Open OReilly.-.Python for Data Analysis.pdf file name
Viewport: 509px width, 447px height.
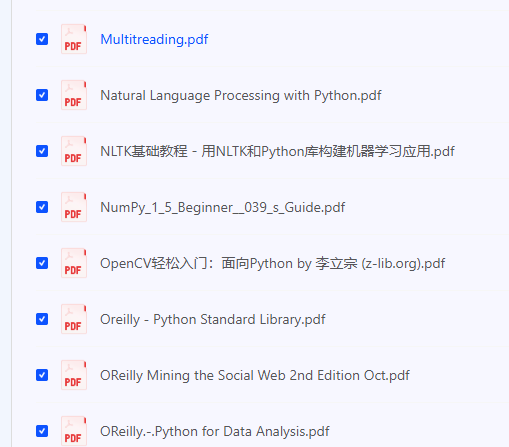point(215,432)
